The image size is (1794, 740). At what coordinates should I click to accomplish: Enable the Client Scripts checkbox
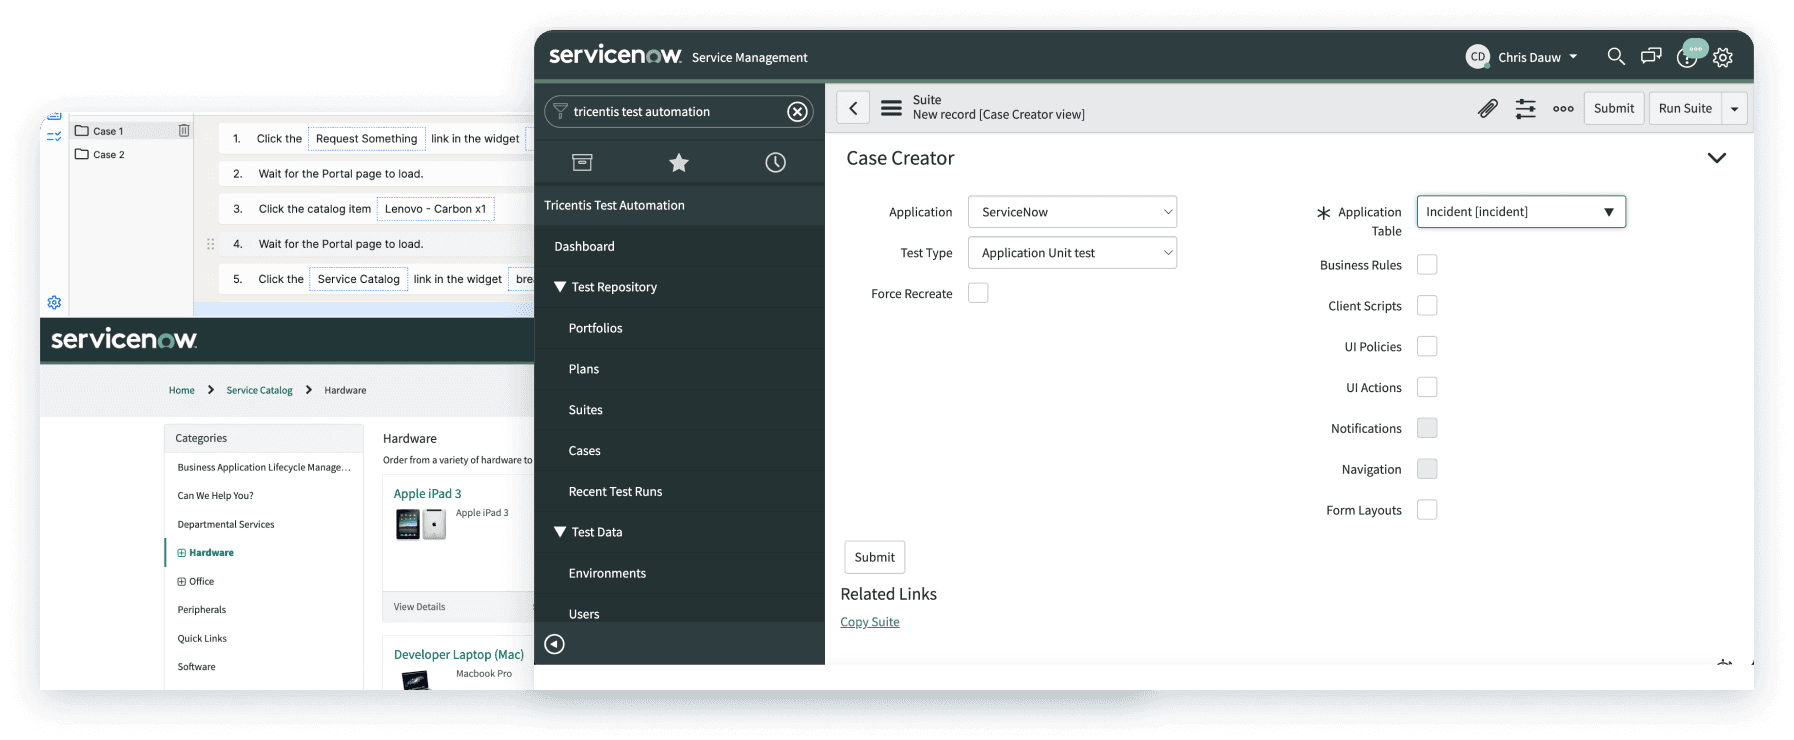tap(1427, 305)
